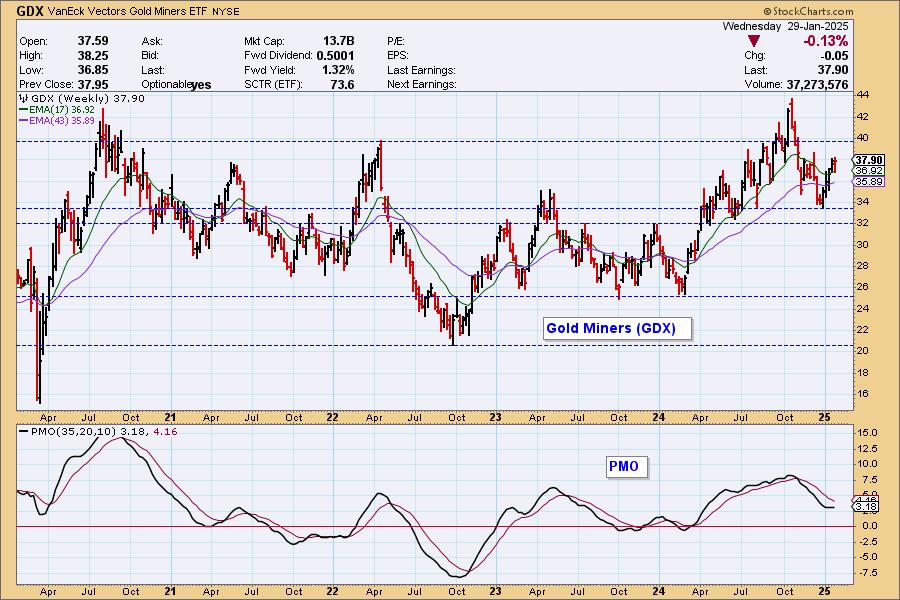
Task: Click the 'EMA(17) 36.92' legend text
Action: [x=62, y=109]
